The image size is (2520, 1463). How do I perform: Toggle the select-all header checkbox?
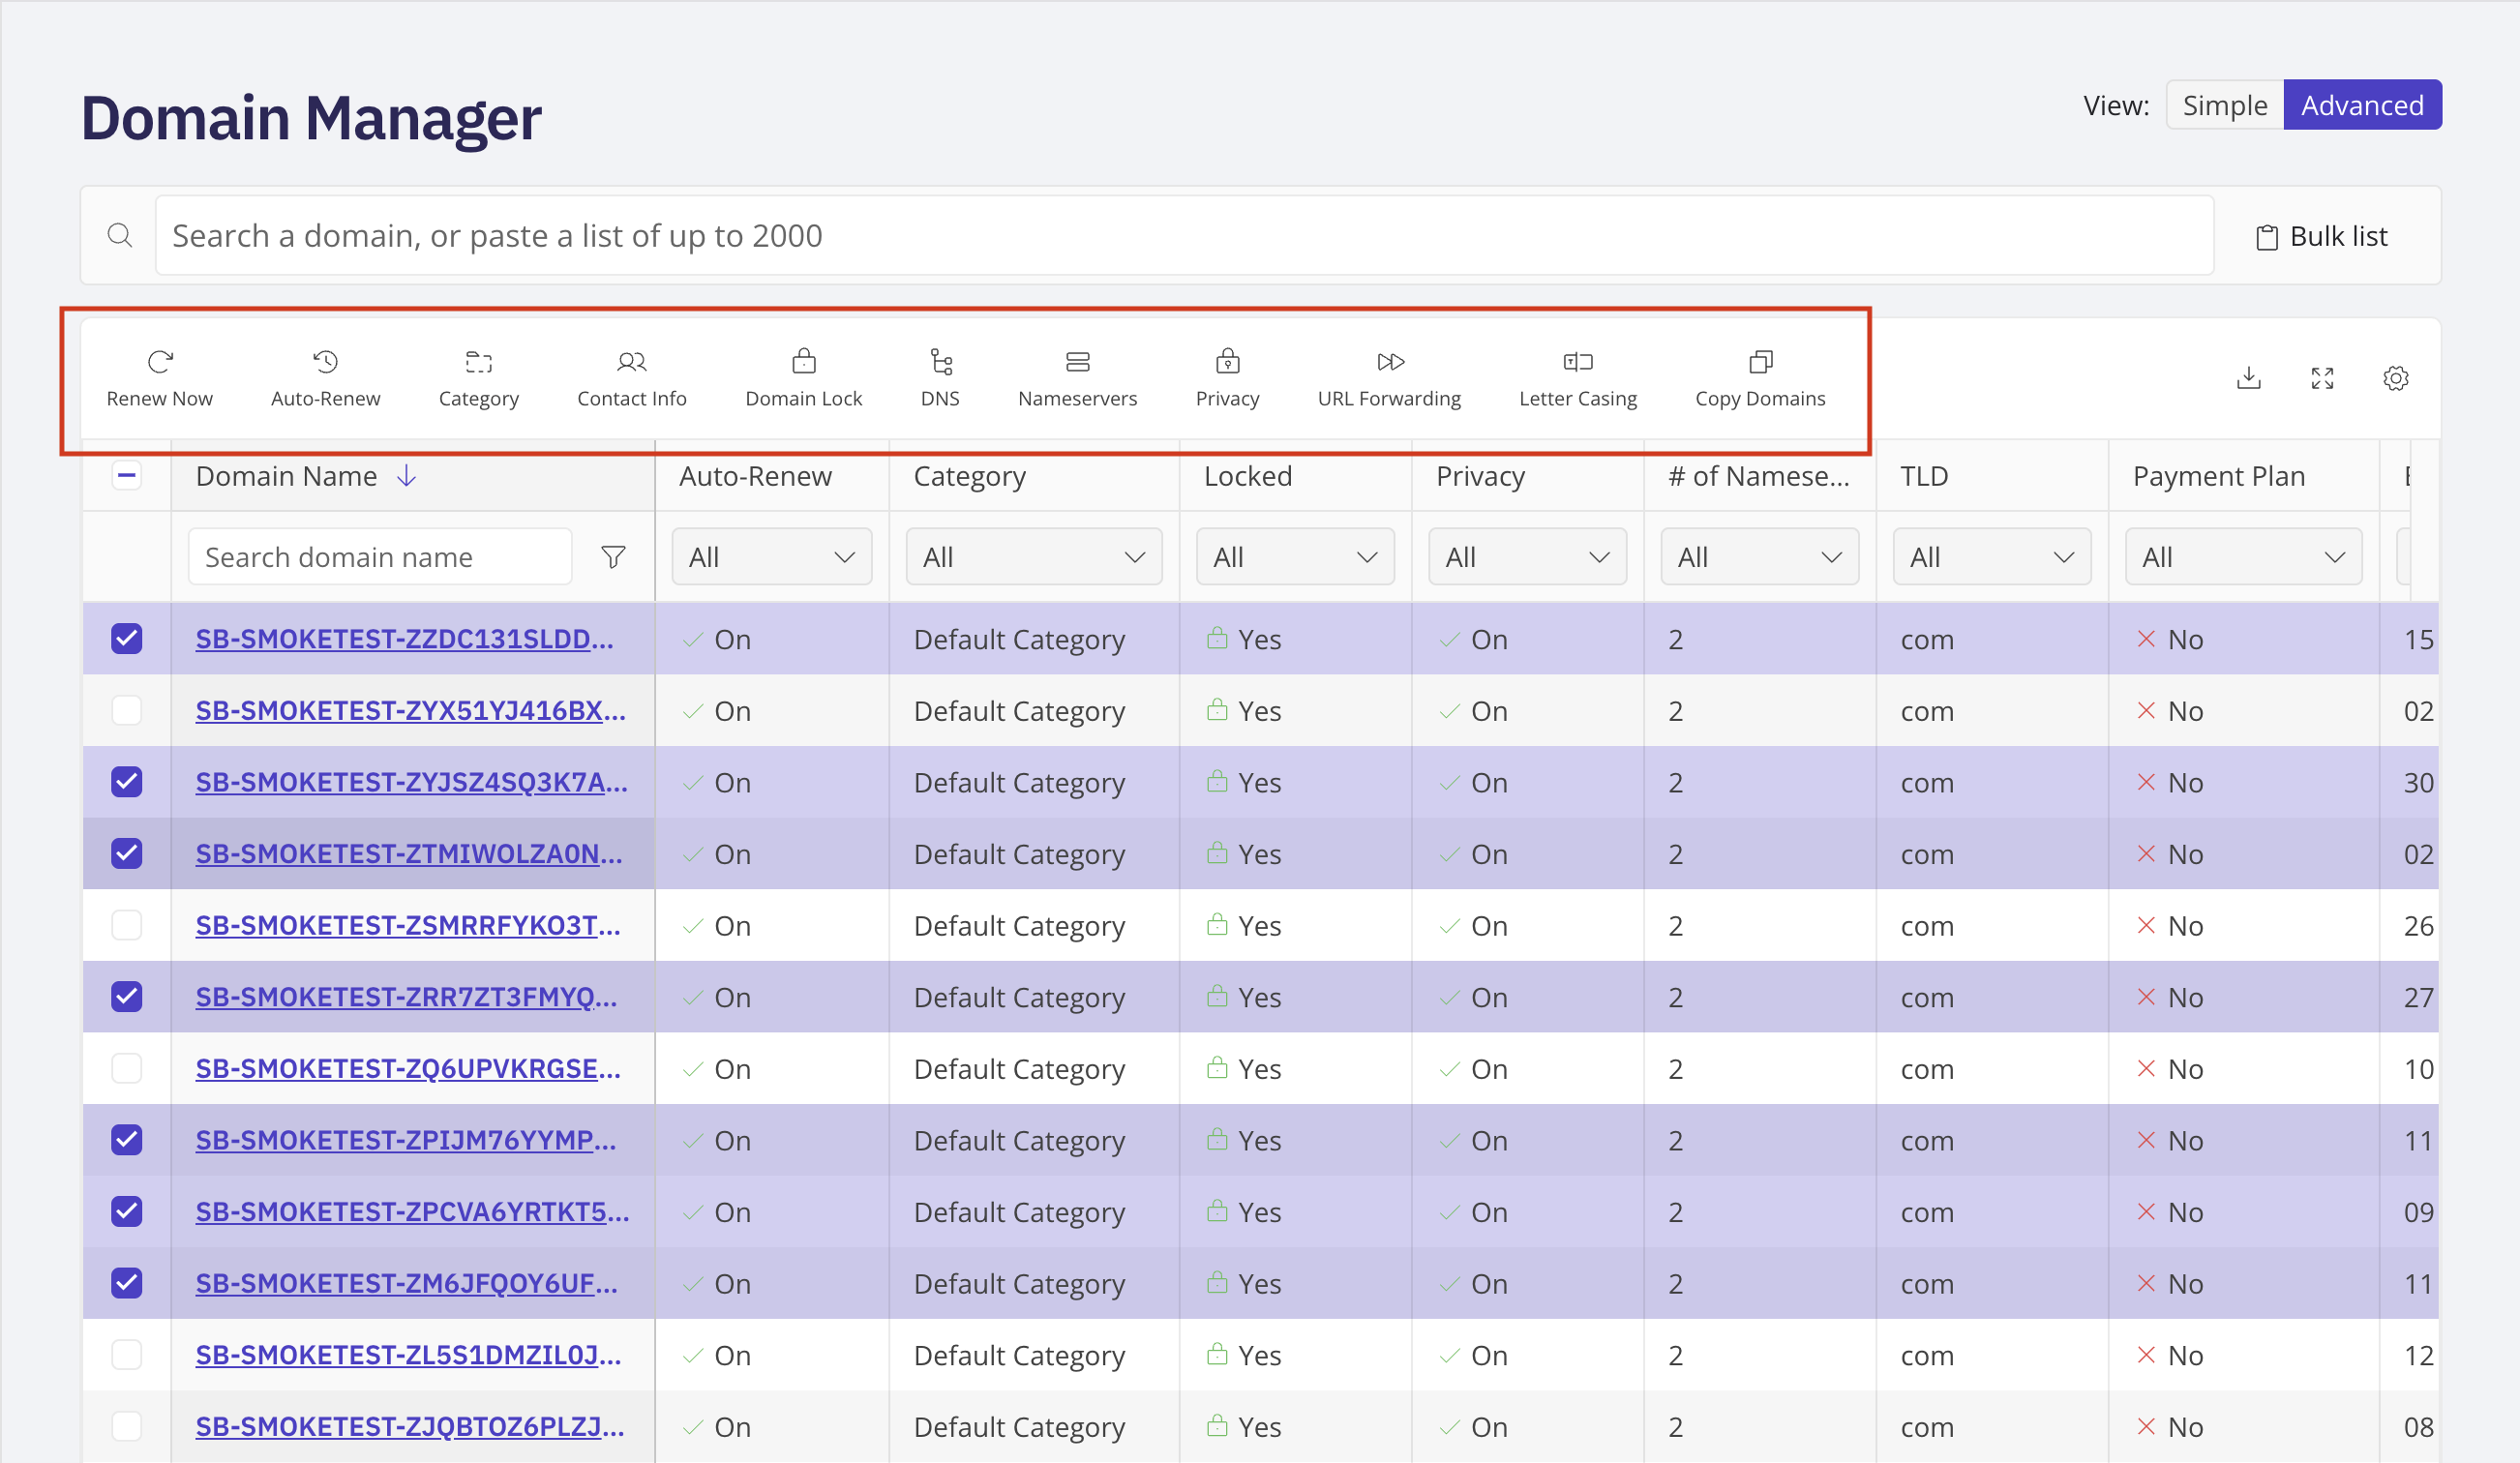click(x=127, y=475)
